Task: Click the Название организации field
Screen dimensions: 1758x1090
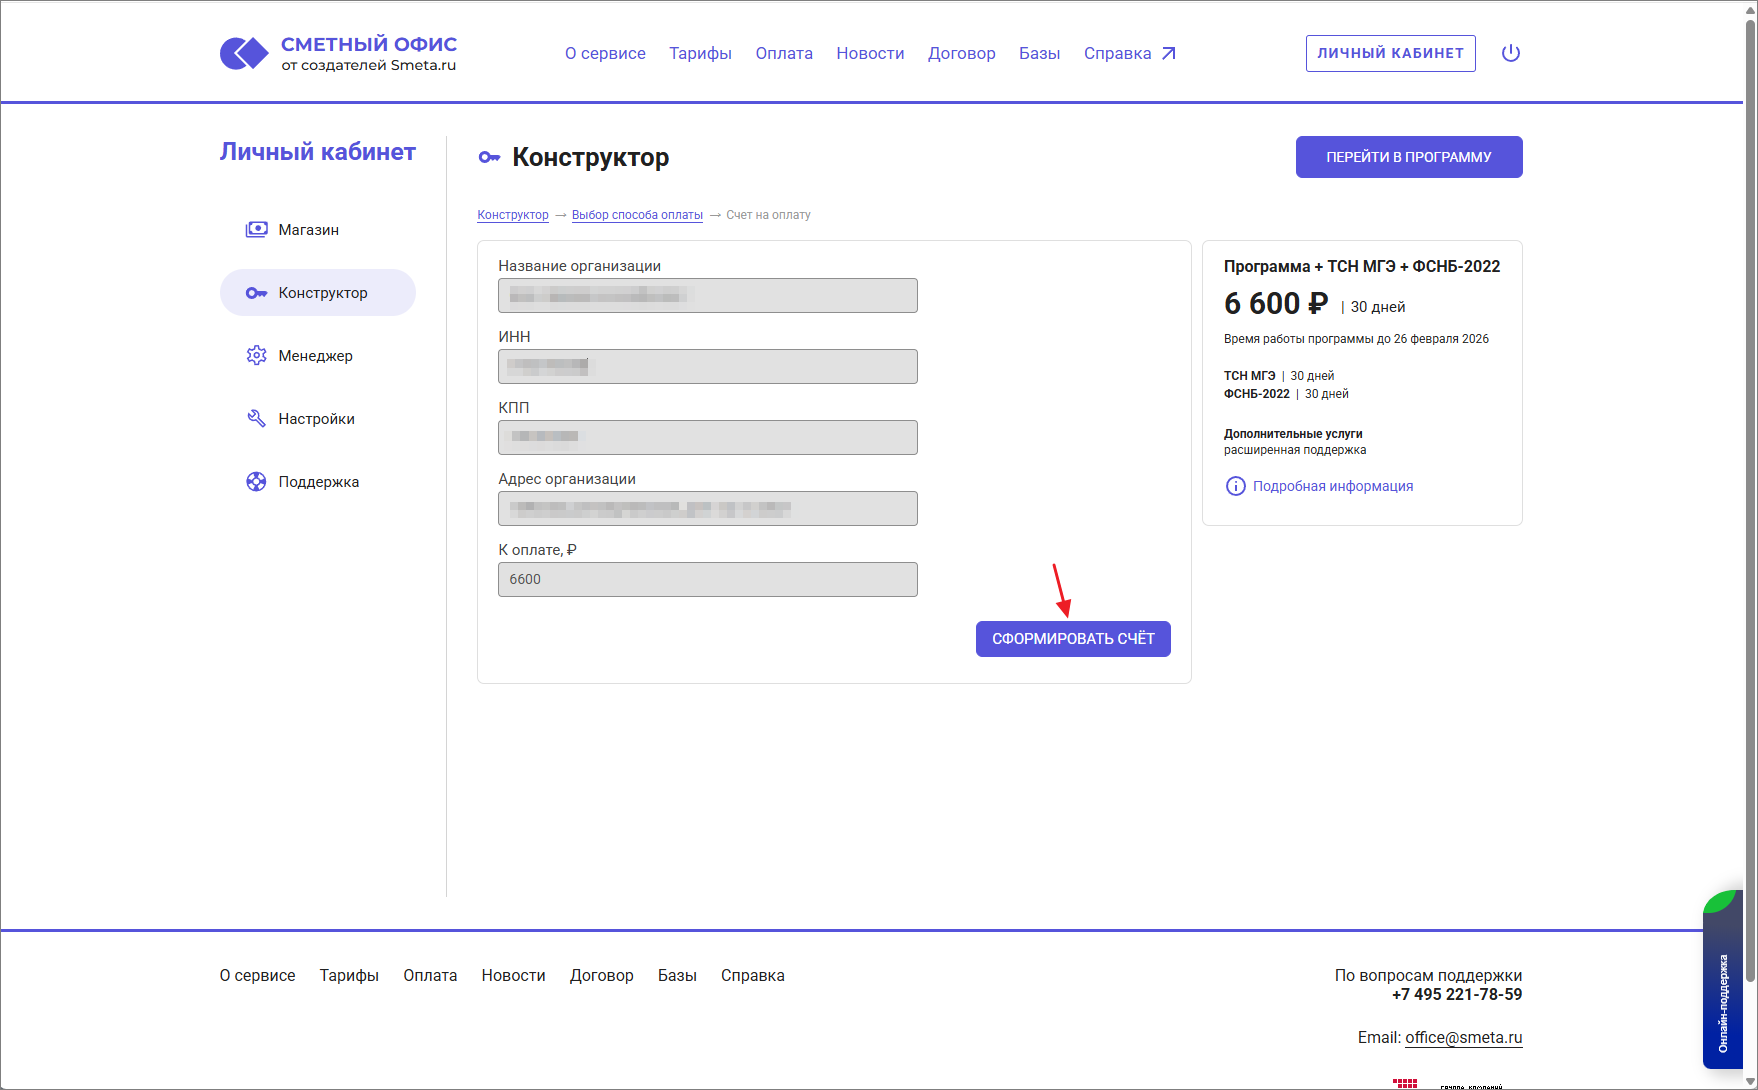Action: 707,296
